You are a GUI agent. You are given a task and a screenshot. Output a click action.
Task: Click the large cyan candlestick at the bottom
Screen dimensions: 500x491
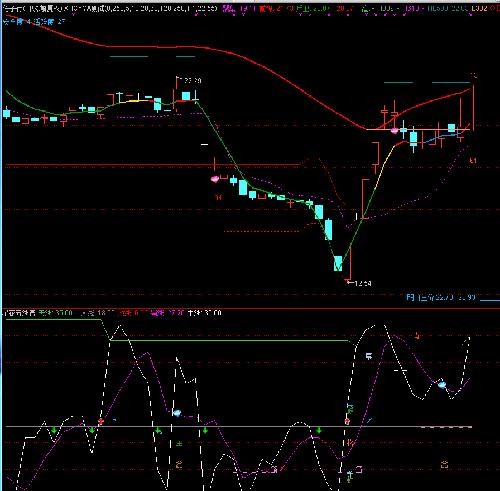pyautogui.click(x=338, y=263)
